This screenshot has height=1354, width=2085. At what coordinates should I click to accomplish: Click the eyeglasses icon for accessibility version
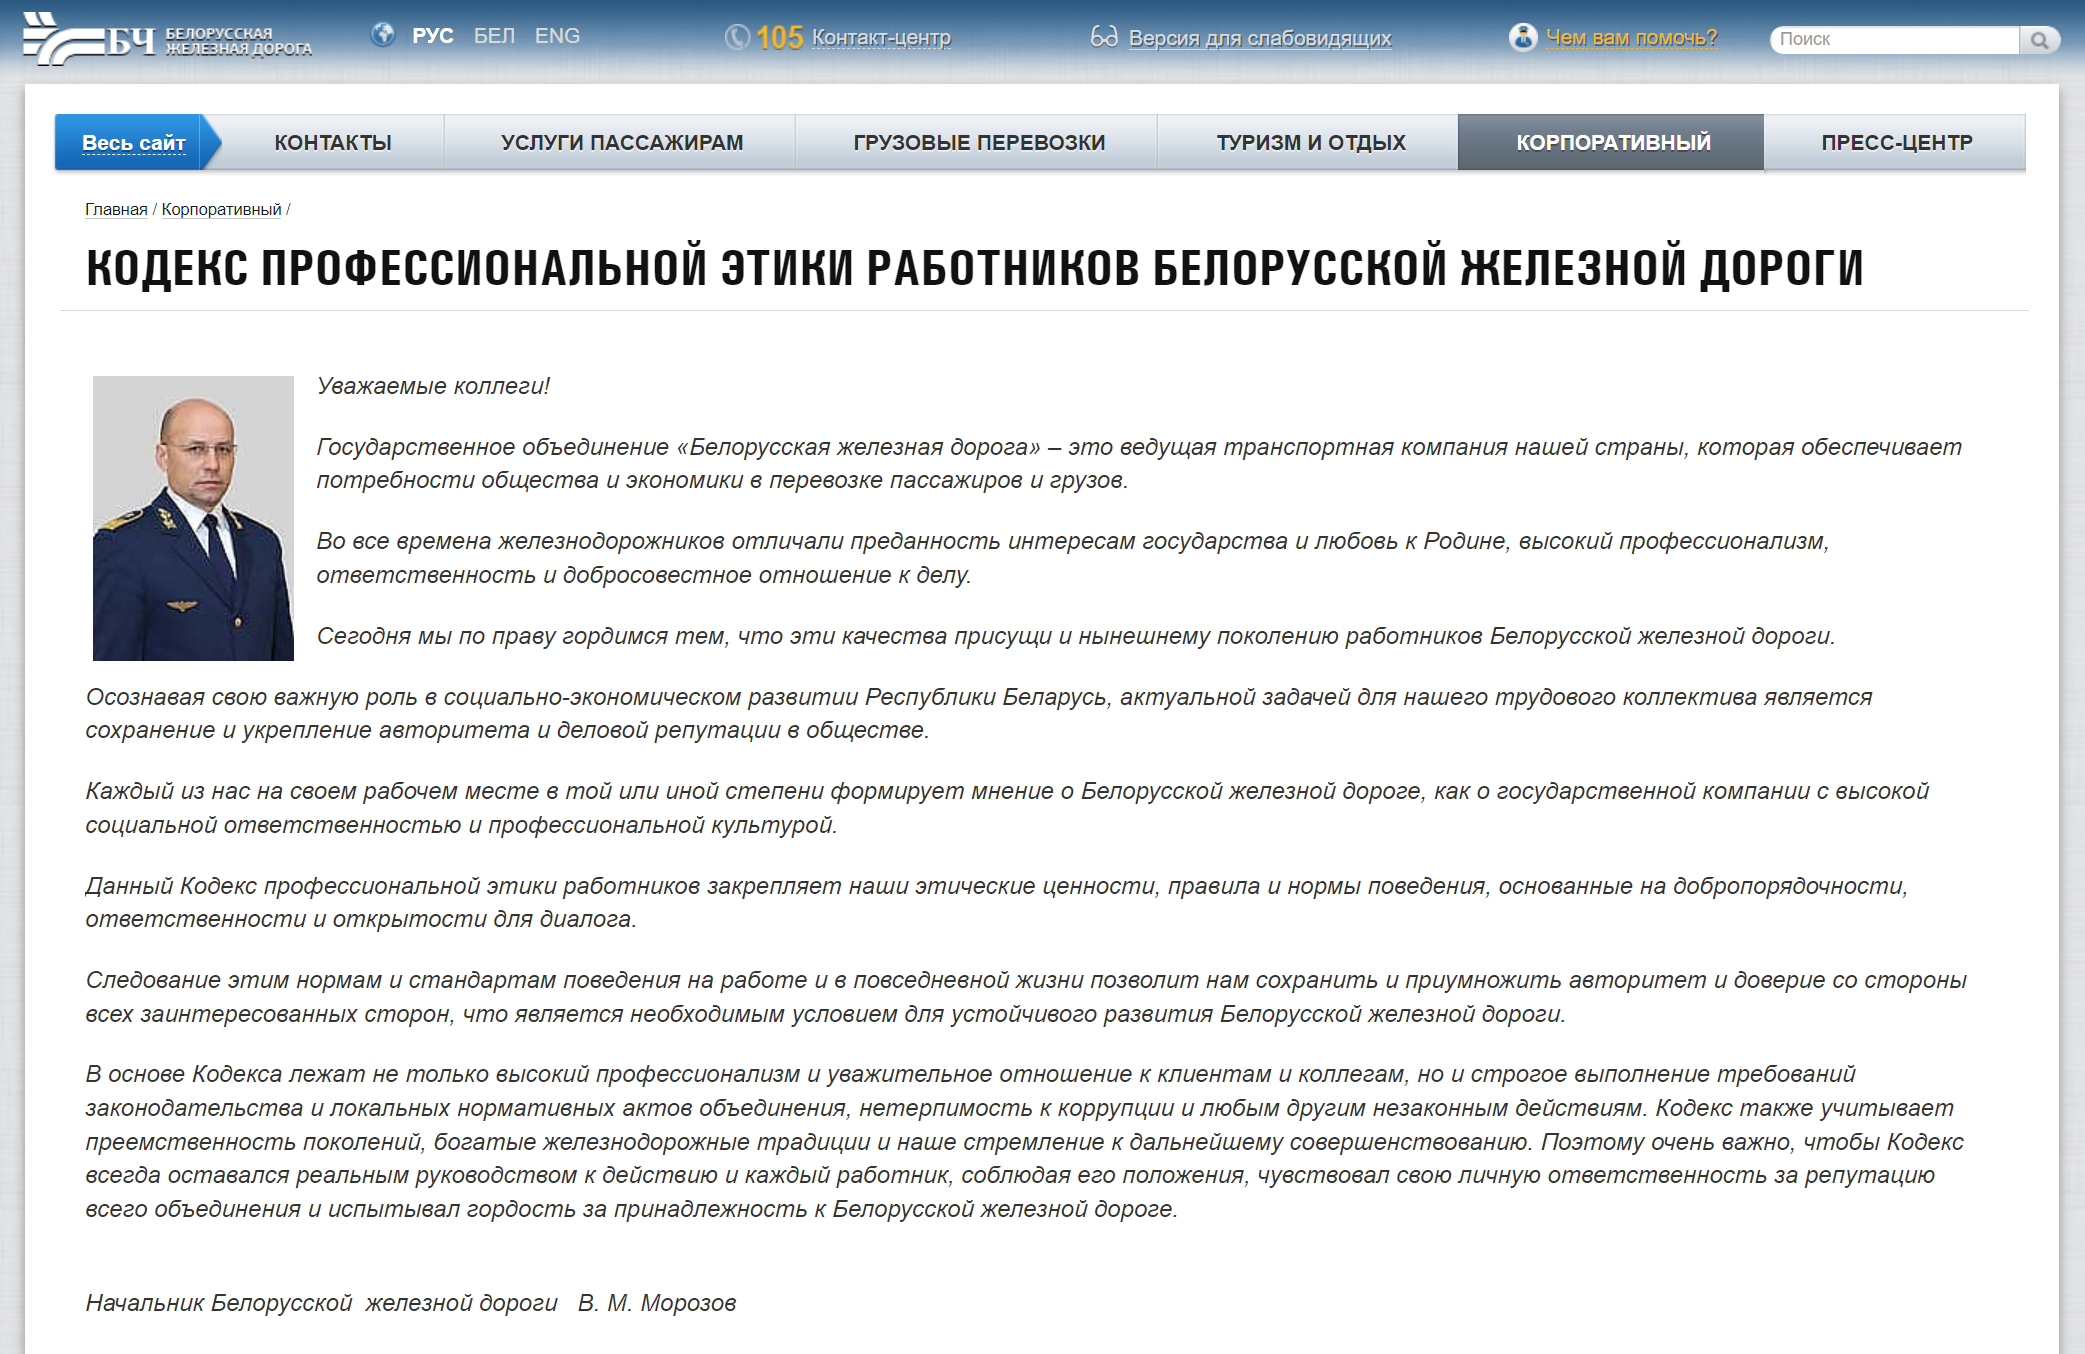pyautogui.click(x=1104, y=35)
